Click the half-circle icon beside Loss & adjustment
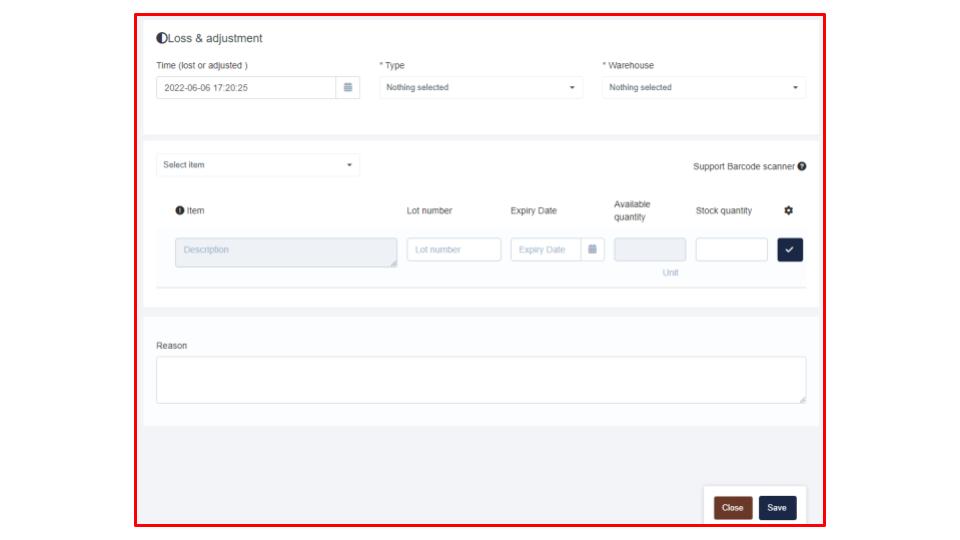The height and width of the screenshot is (540, 960). (x=162, y=39)
